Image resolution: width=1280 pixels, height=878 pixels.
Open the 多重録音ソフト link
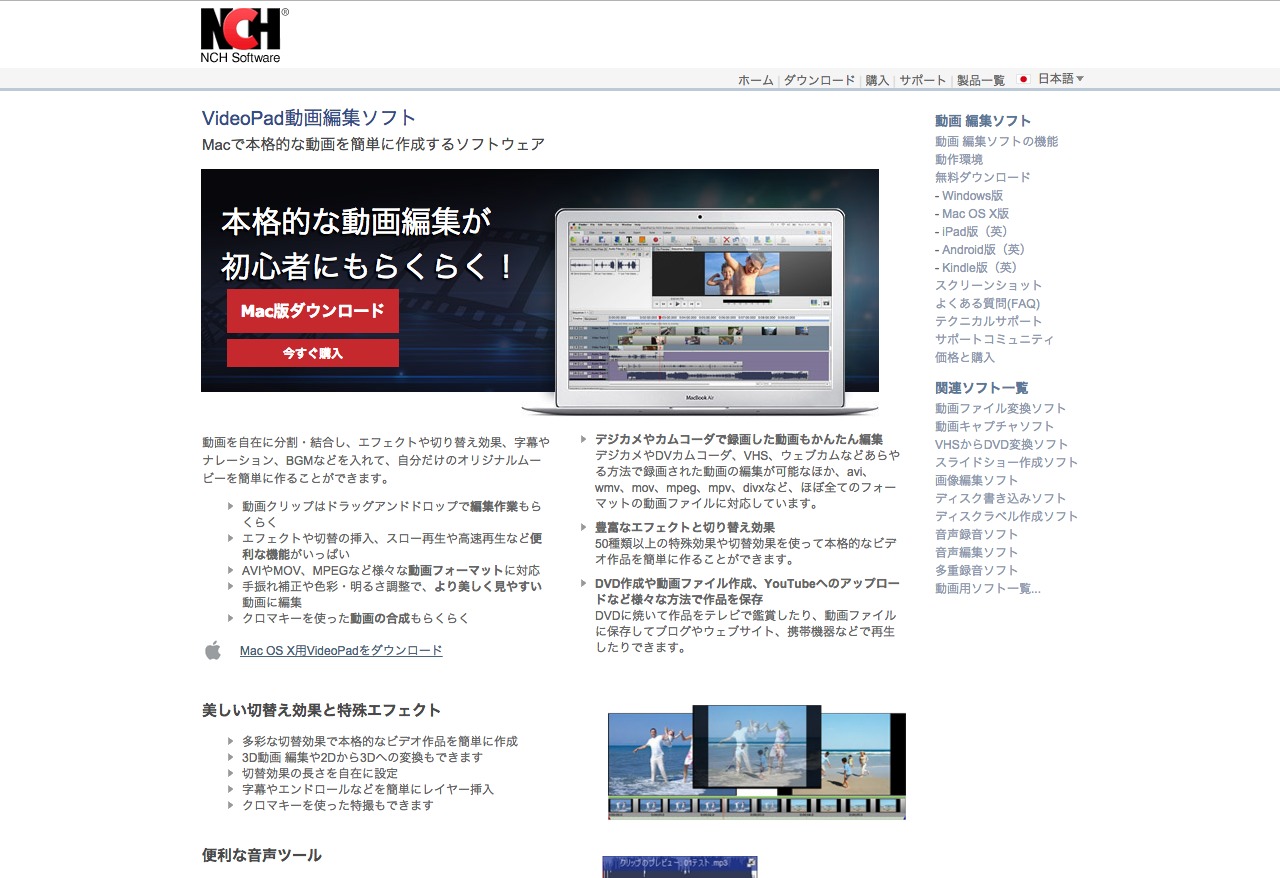click(x=976, y=571)
